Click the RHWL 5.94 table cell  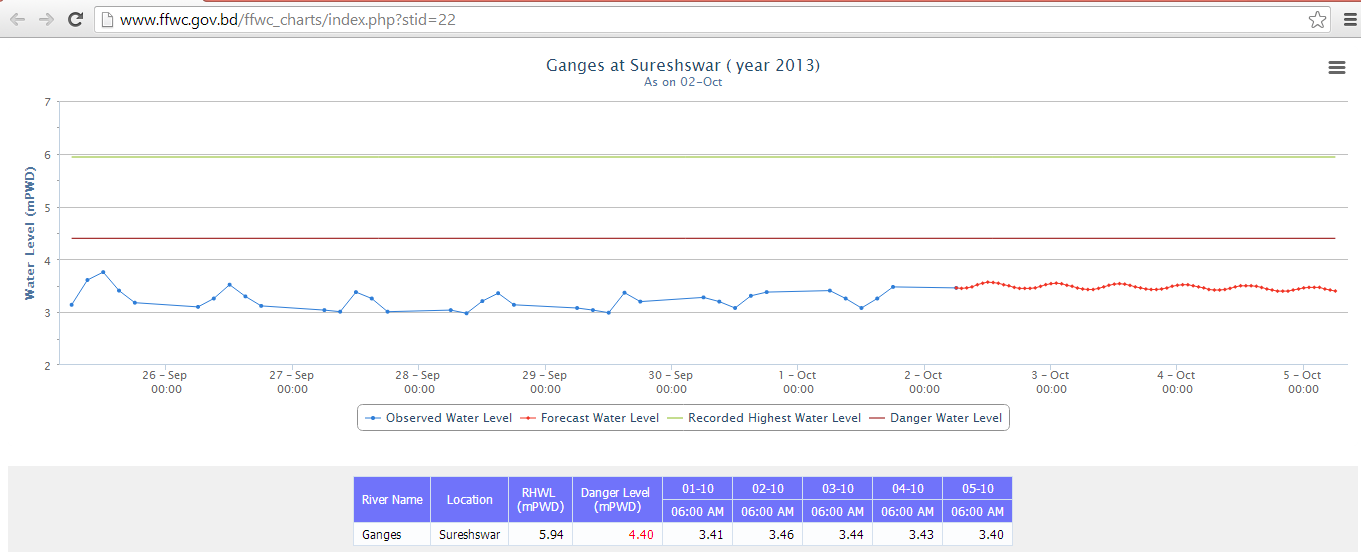click(x=540, y=535)
